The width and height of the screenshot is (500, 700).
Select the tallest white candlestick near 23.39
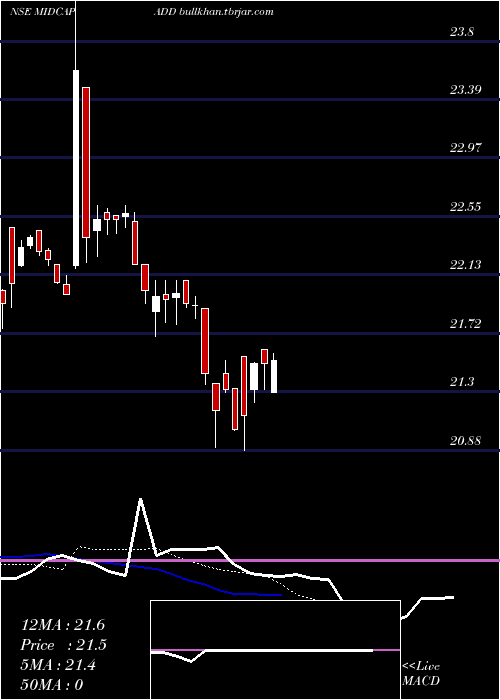point(76,168)
